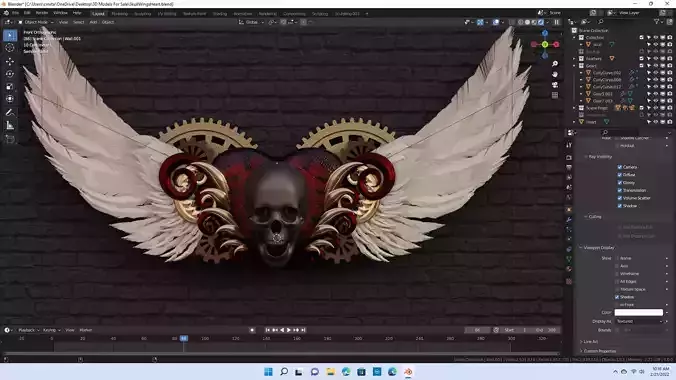
Task: Open the Object Mode dropdown
Action: point(36,22)
